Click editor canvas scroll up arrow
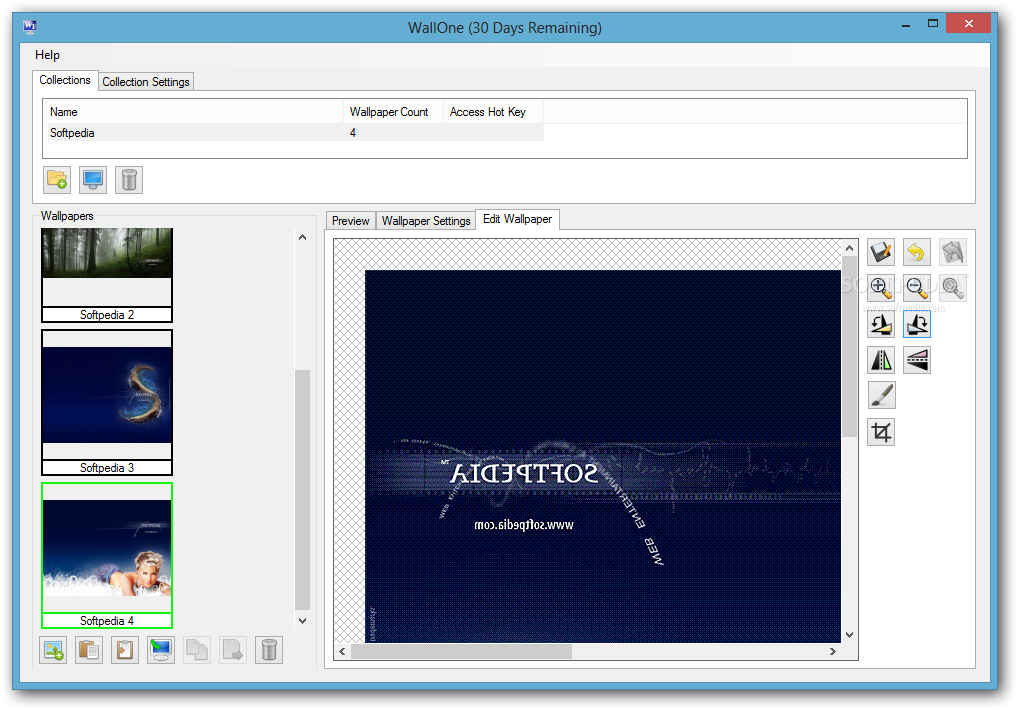The height and width of the screenshot is (710, 1018). click(x=849, y=248)
